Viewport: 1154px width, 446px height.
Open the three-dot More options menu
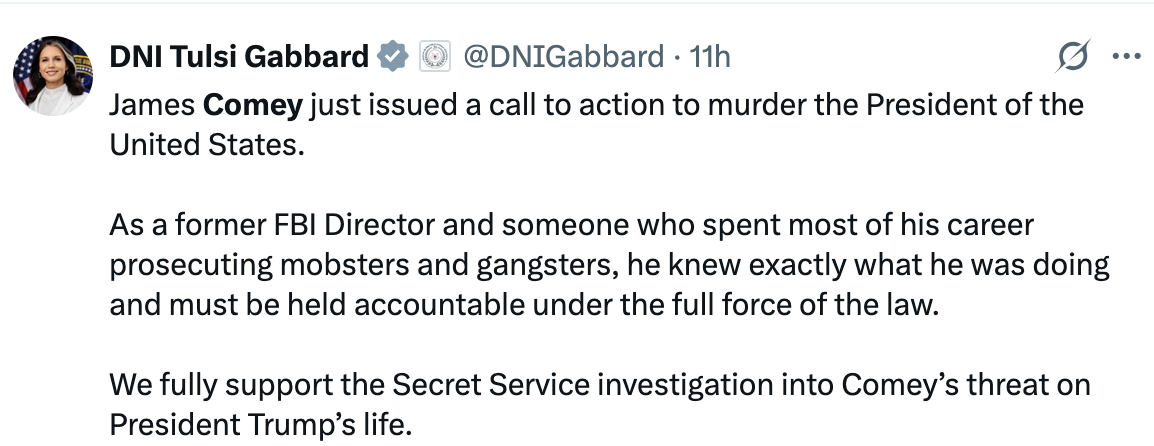pos(1126,57)
